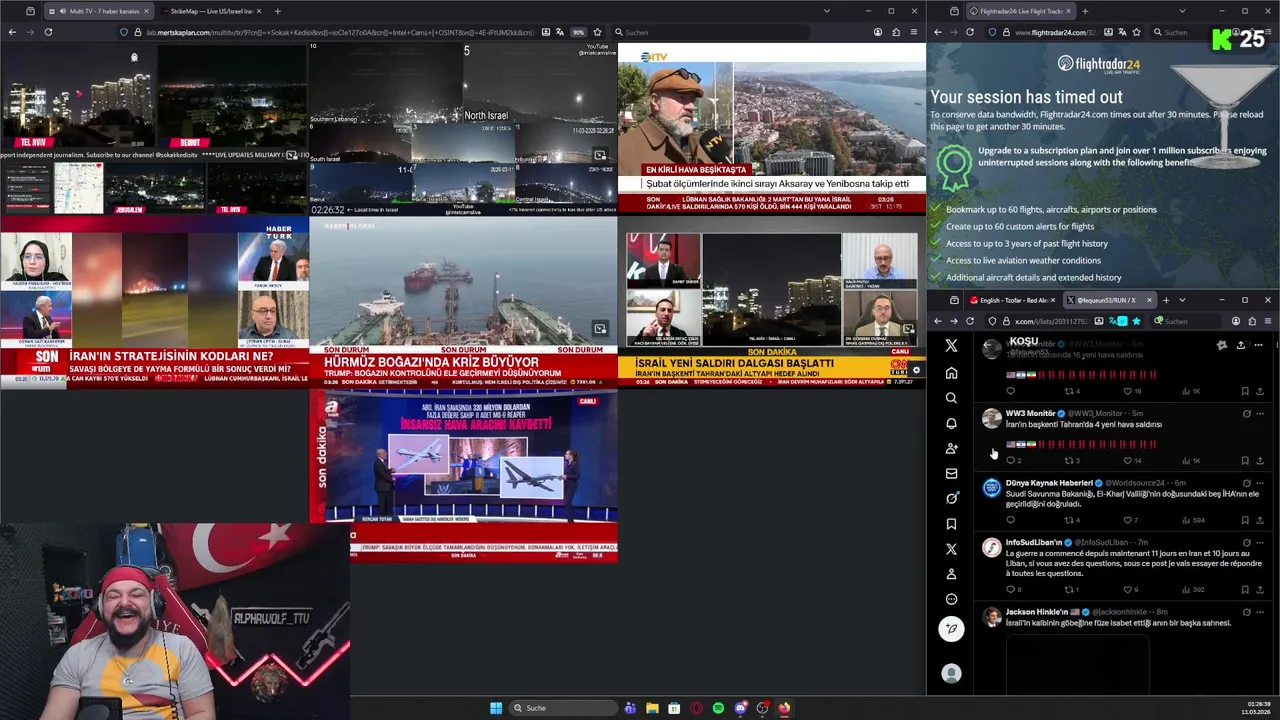
Task: Open new tab in Multi TV window
Action: click(277, 11)
